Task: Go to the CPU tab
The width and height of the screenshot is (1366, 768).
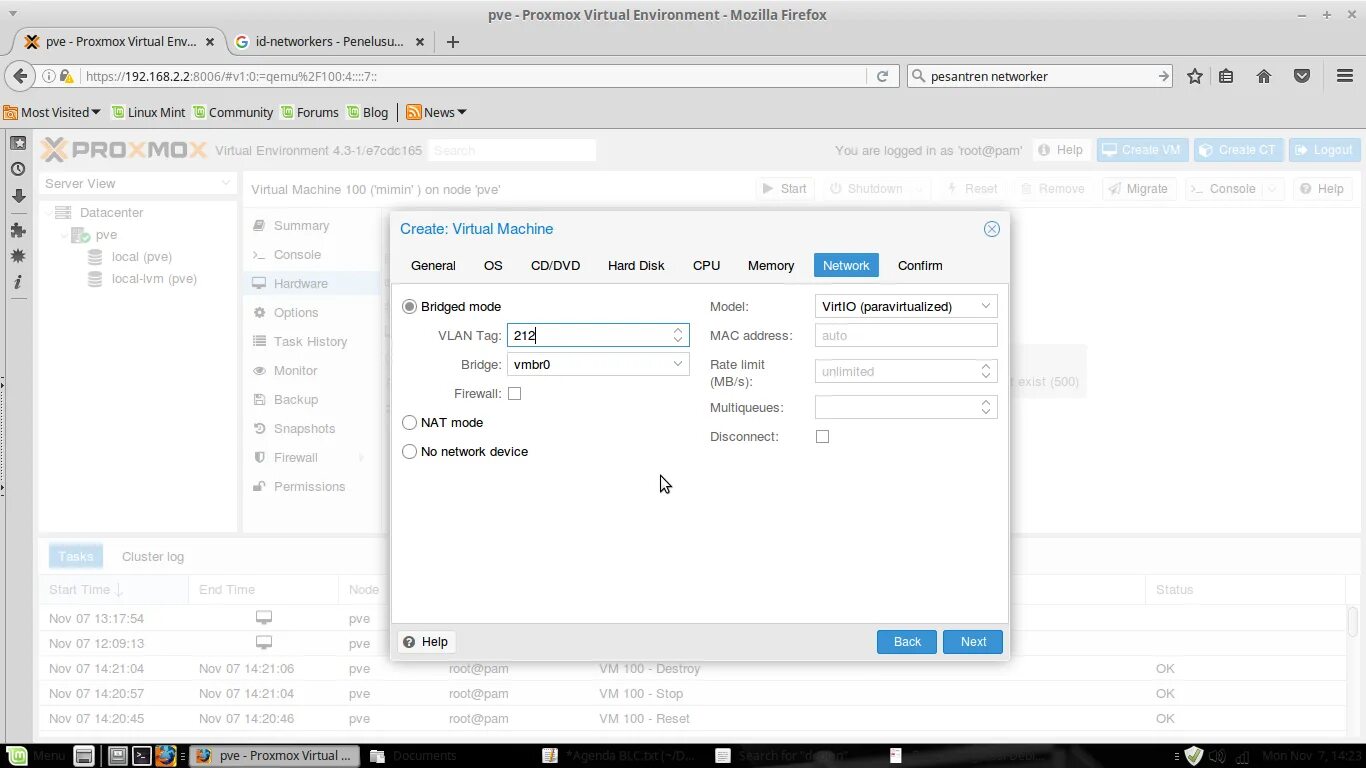Action: [706, 266]
